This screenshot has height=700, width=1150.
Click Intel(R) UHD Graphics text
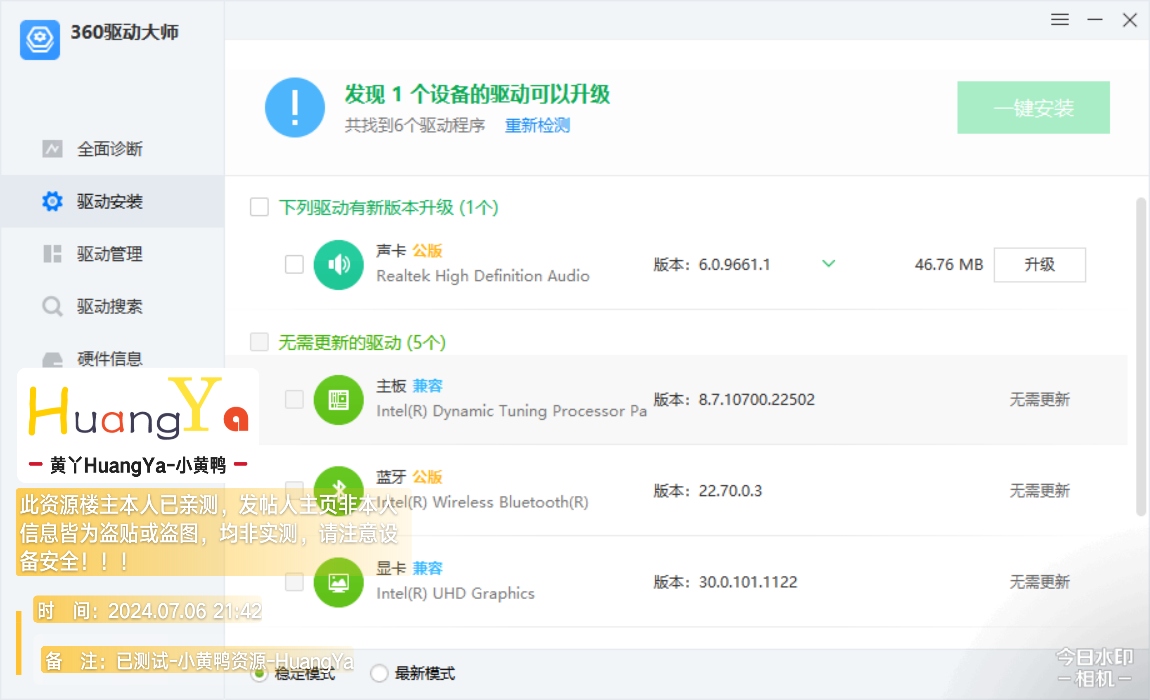[x=455, y=594]
